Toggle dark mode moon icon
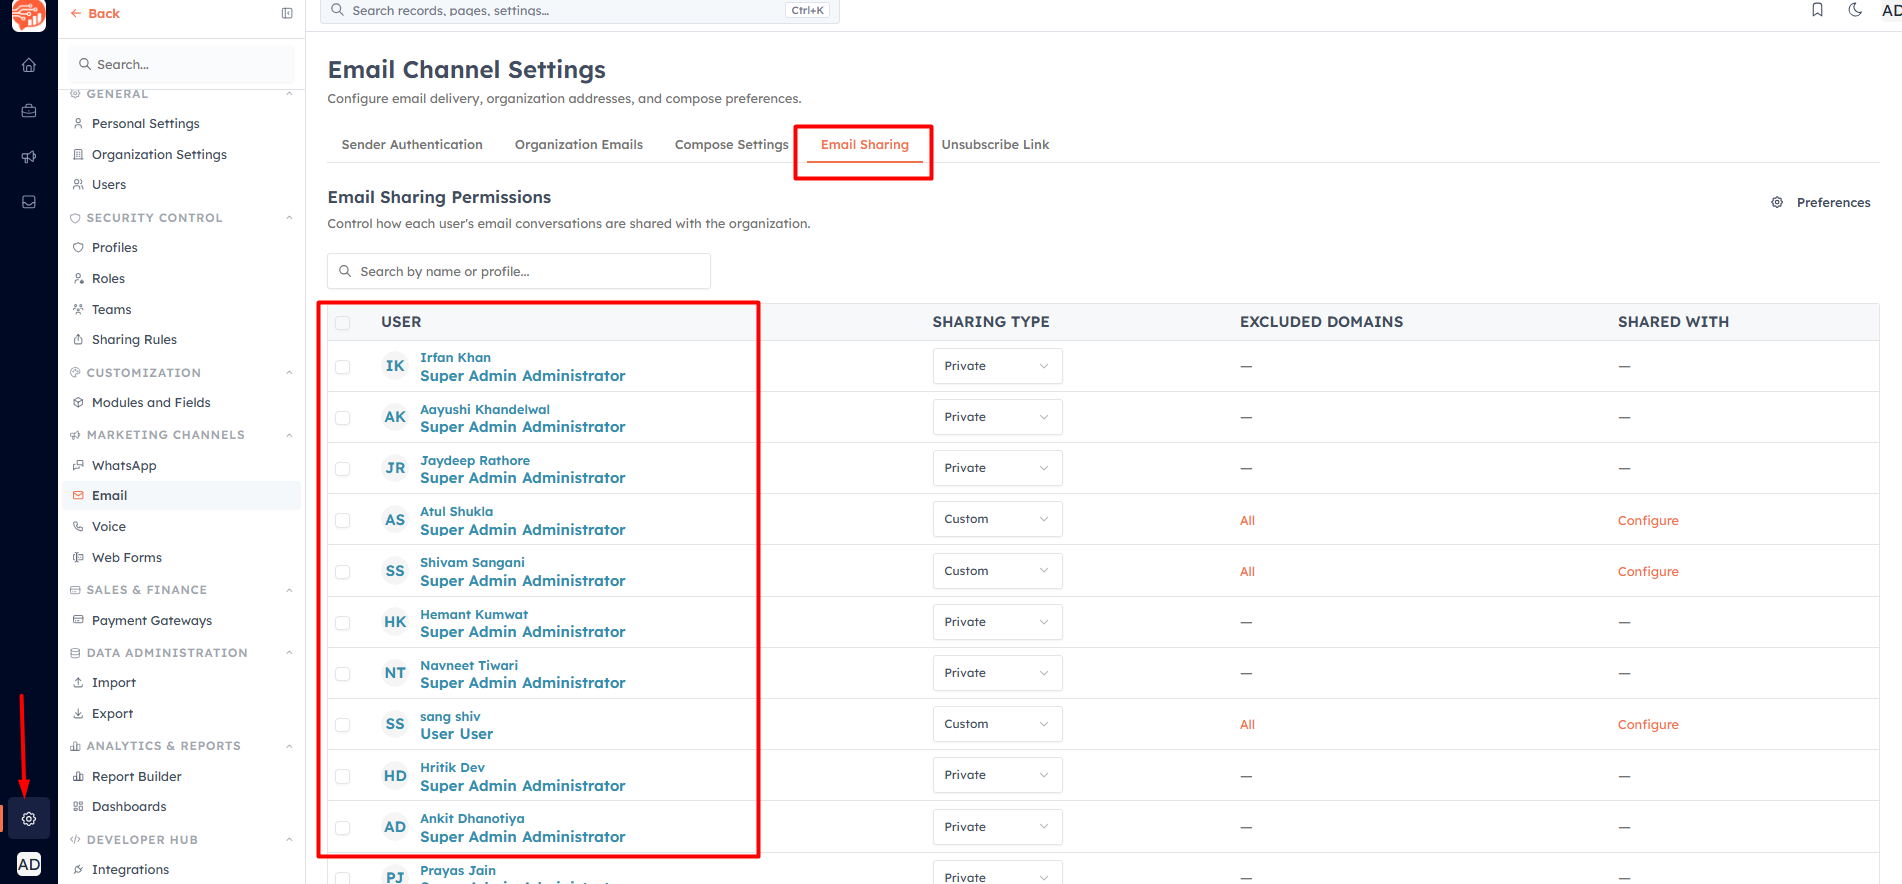 1855,10
